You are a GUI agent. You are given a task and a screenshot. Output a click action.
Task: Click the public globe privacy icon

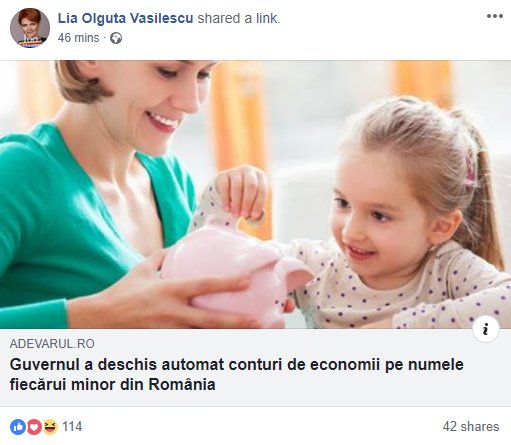click(x=116, y=38)
